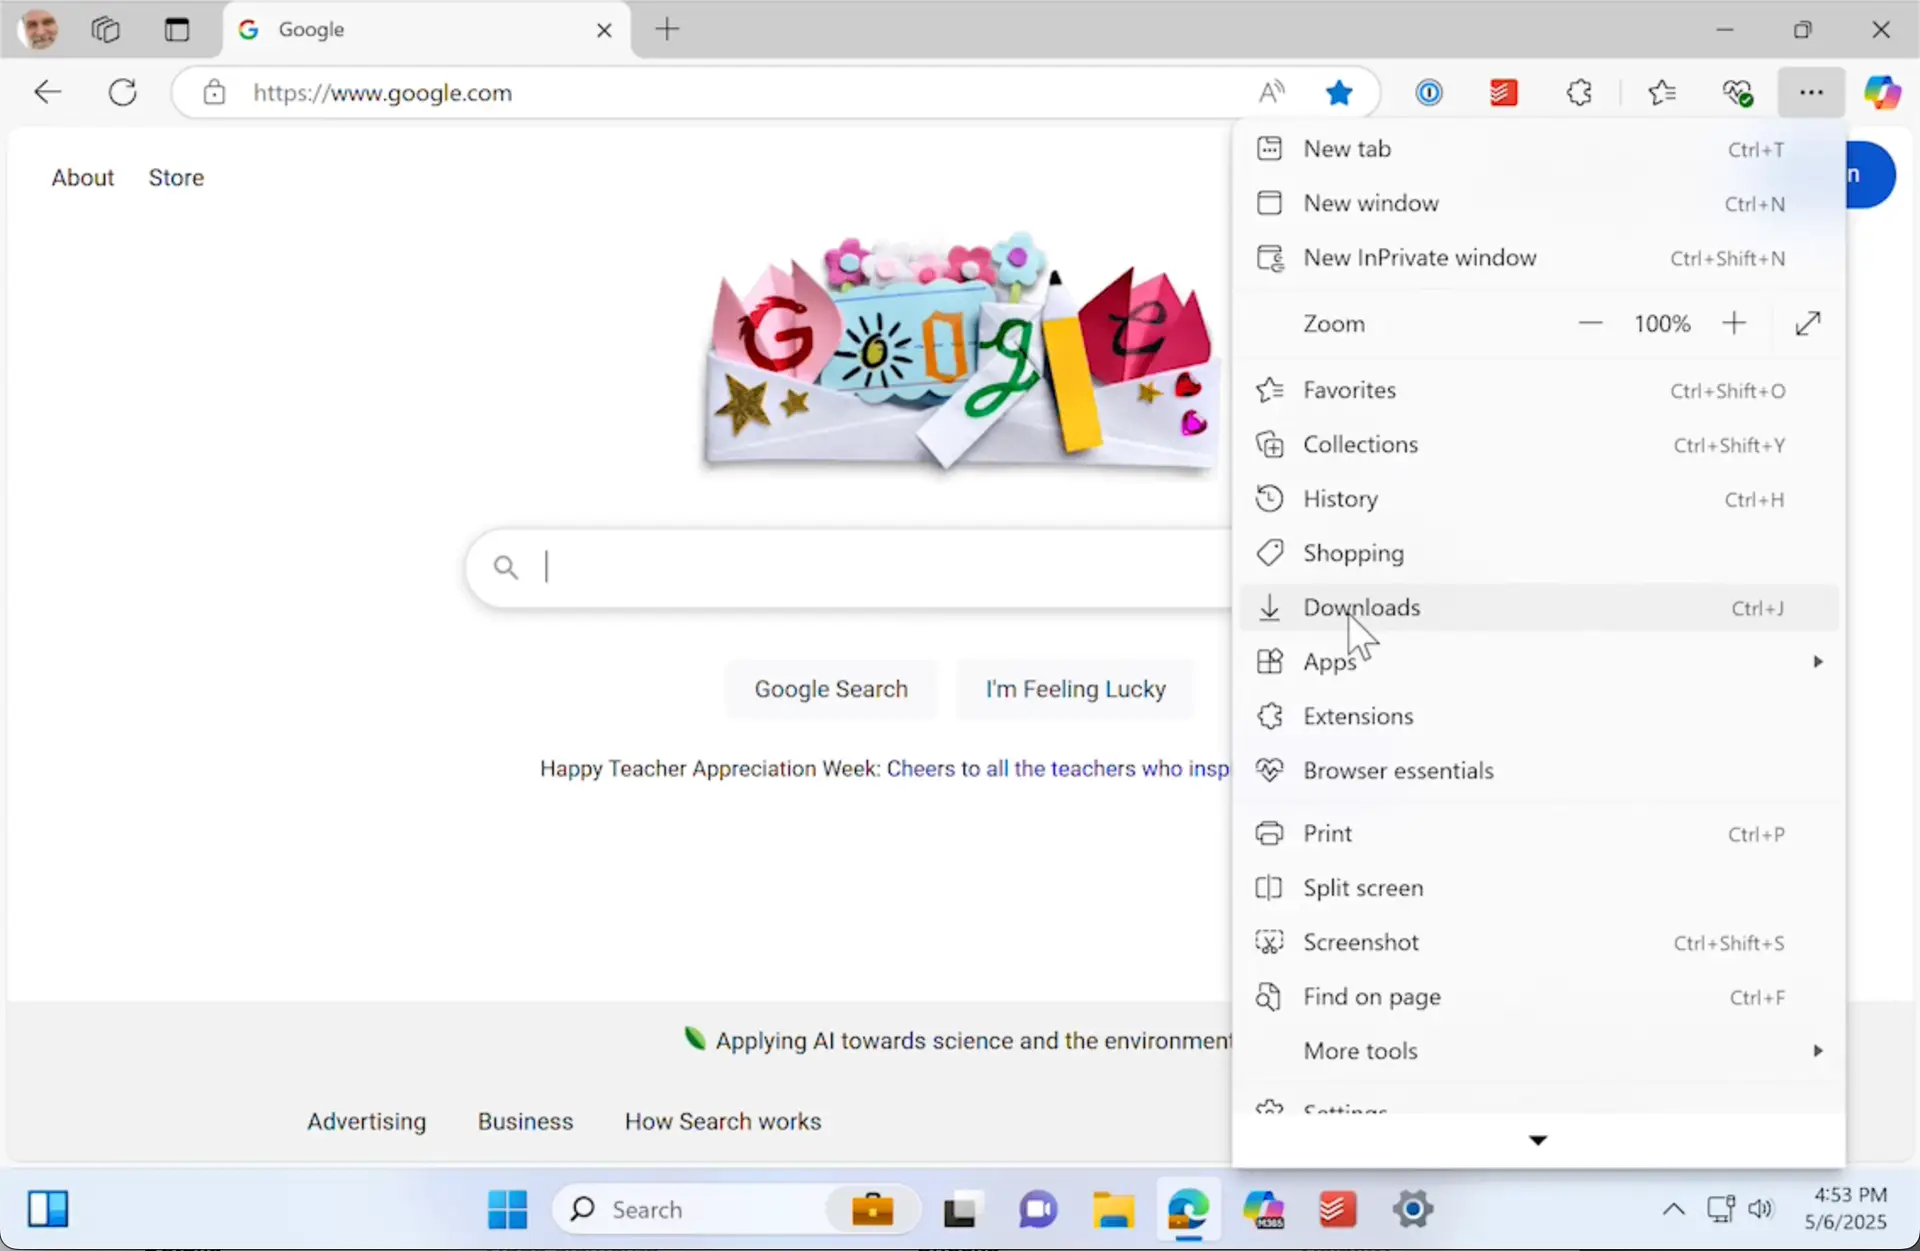Open Browser essentials menu entry
1920x1251 pixels.
(x=1538, y=771)
